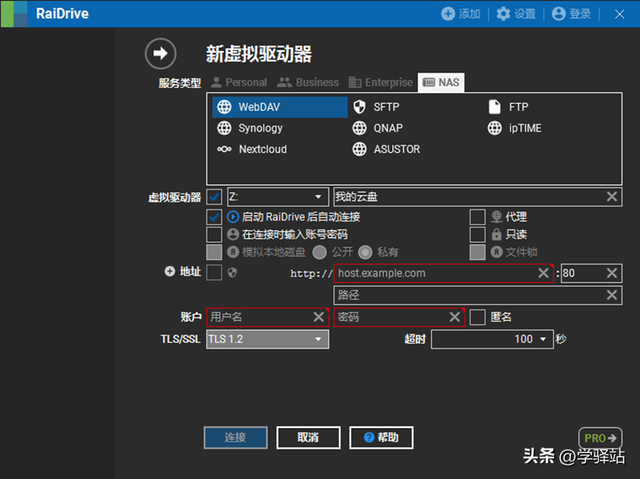Image resolution: width=640 pixels, height=479 pixels.
Task: Select Synology service type
Action: click(249, 128)
